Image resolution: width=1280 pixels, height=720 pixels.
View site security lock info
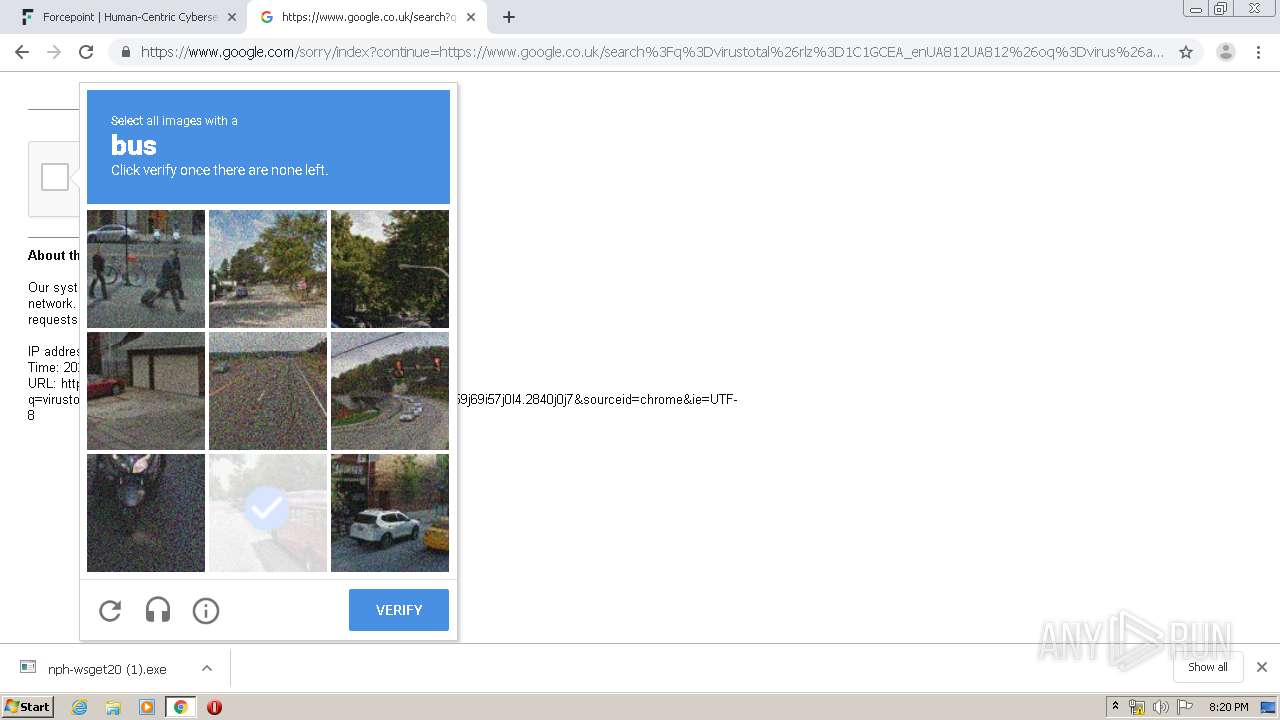(125, 52)
